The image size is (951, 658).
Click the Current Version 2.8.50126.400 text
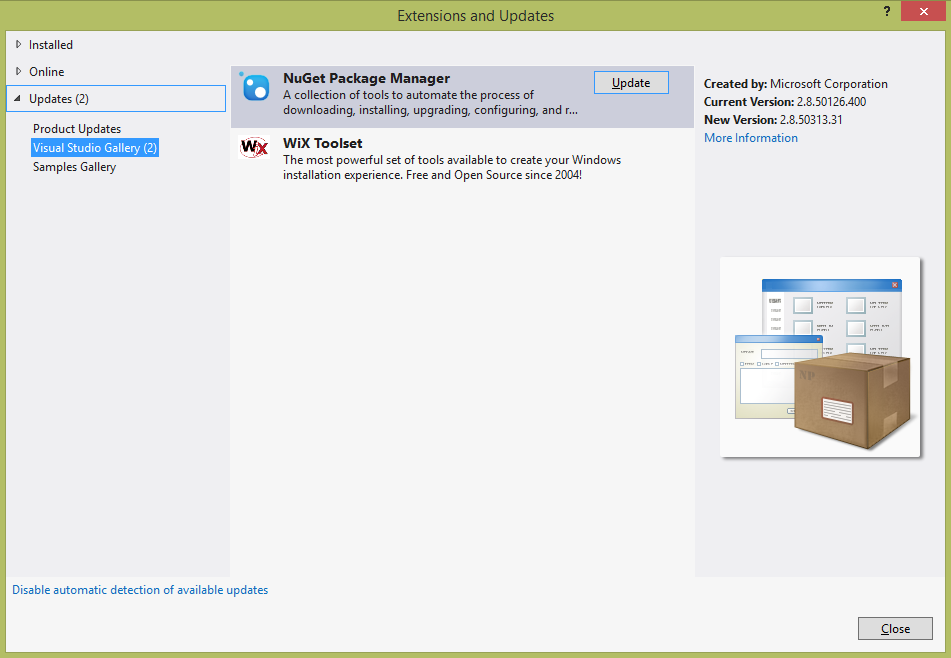tap(785, 102)
